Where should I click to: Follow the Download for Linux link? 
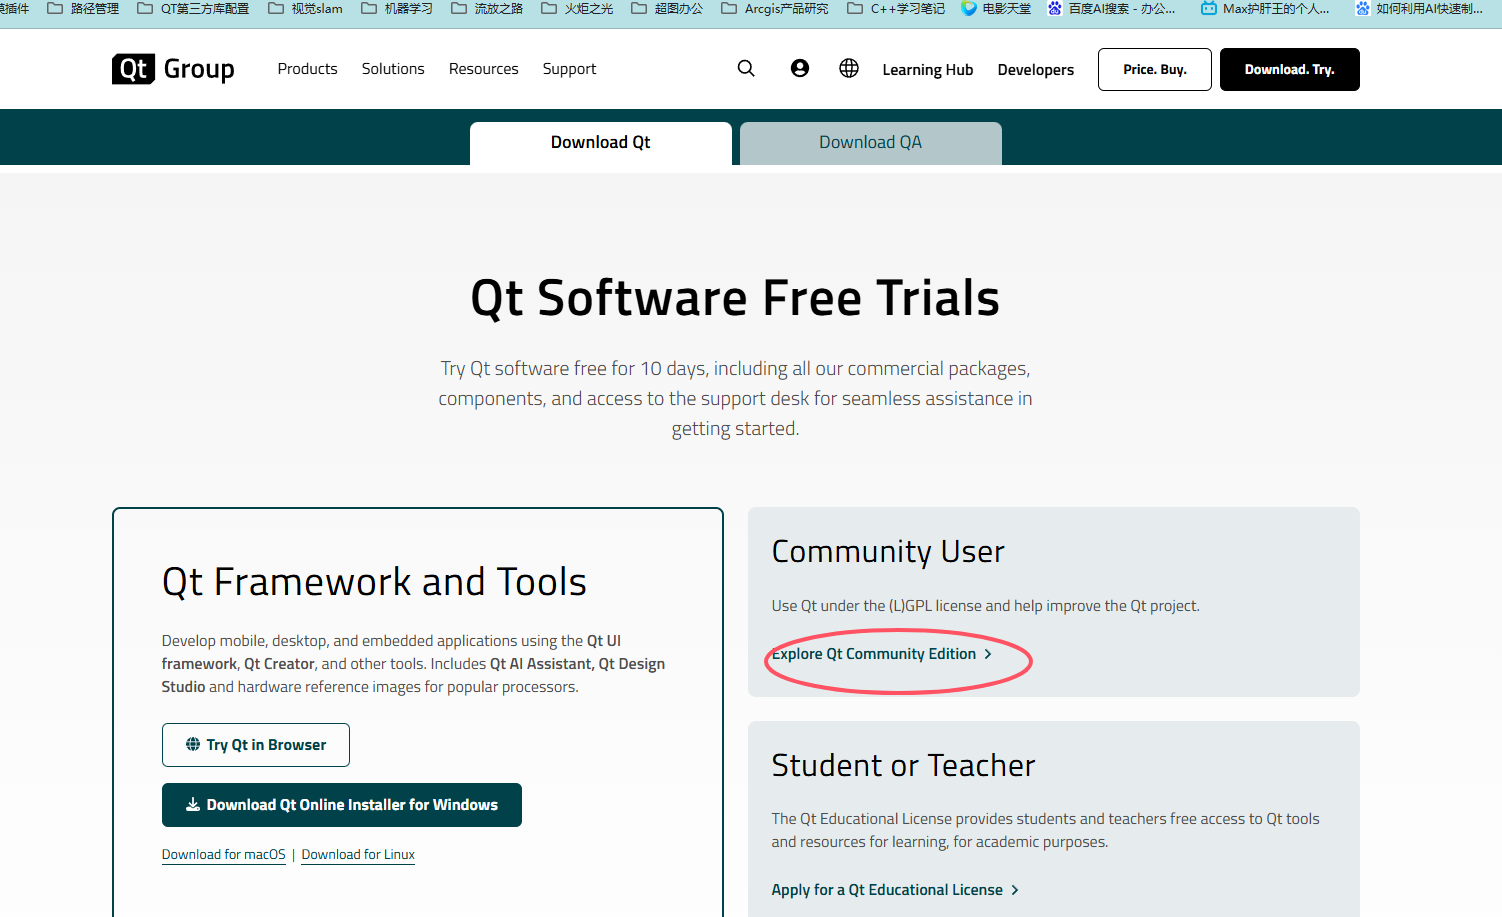(x=358, y=855)
